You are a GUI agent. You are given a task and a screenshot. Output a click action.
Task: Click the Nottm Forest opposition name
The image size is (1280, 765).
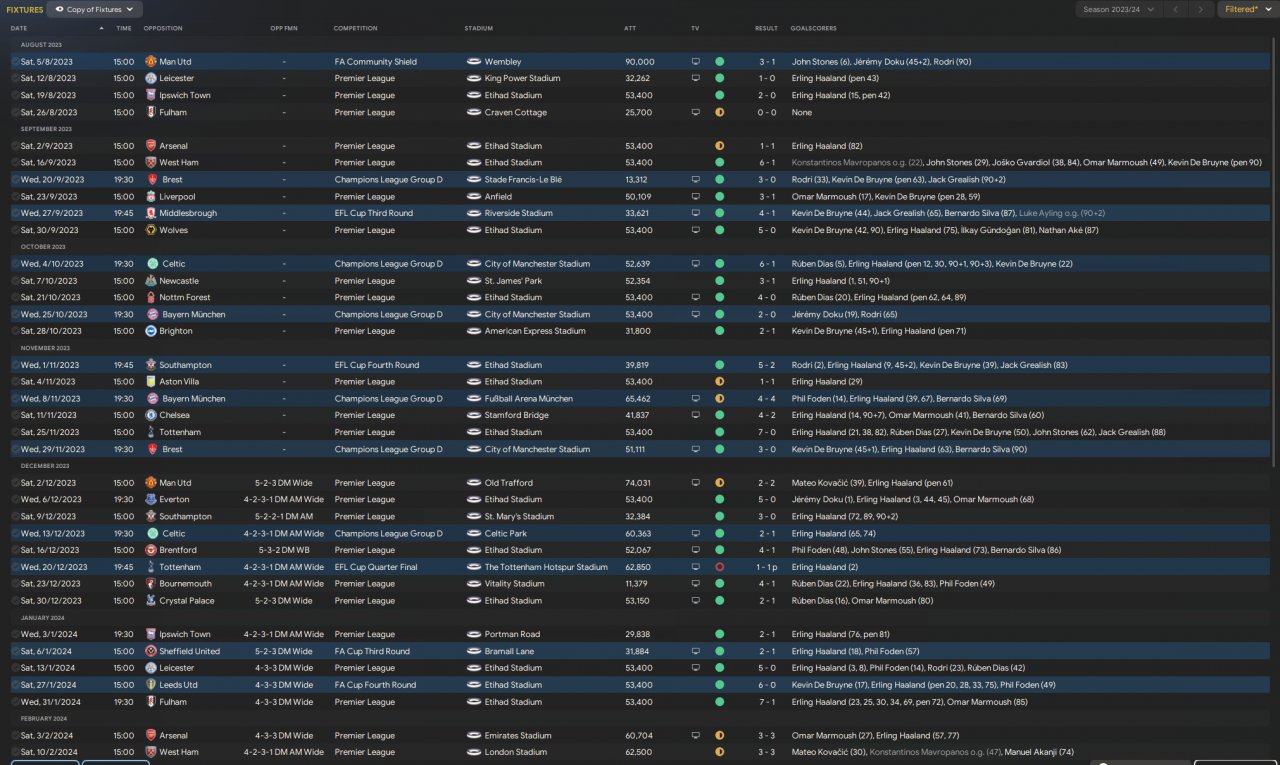click(185, 298)
